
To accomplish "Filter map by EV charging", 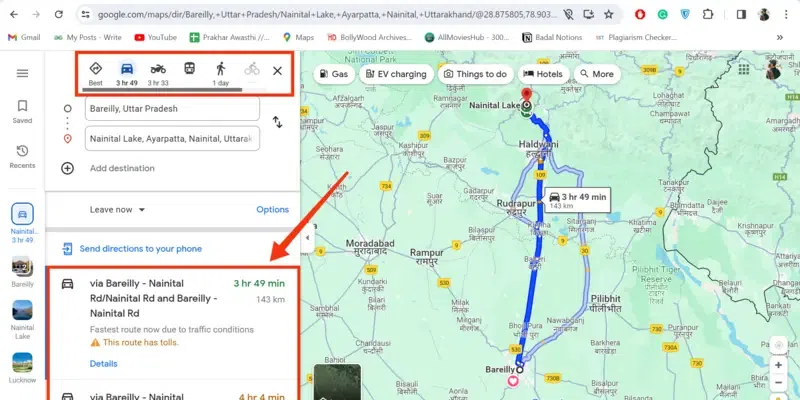I will point(396,74).
